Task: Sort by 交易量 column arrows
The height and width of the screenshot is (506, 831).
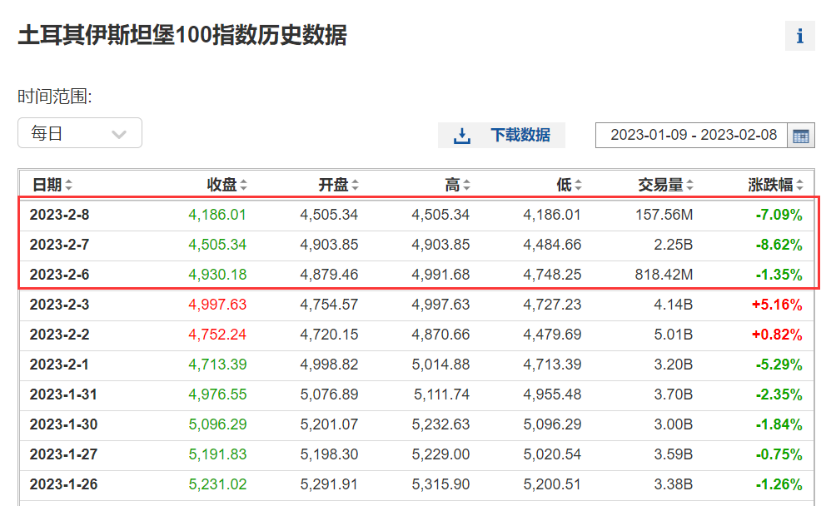Action: click(x=689, y=185)
